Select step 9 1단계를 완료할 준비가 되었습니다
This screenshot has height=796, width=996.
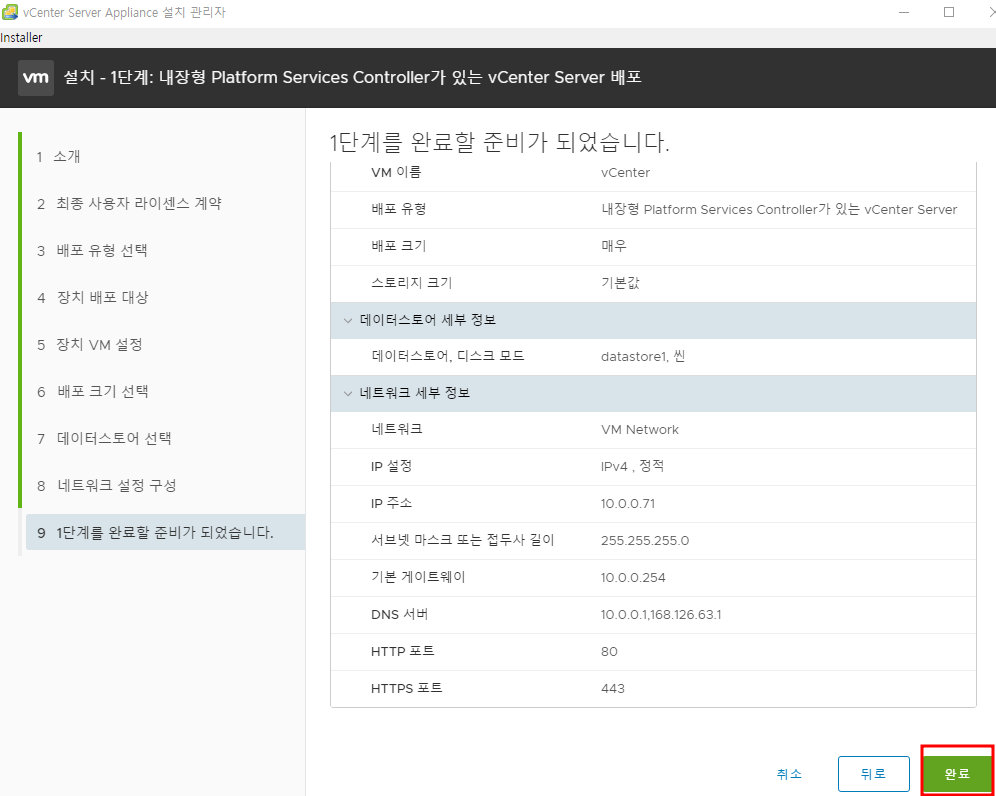[x=165, y=532]
